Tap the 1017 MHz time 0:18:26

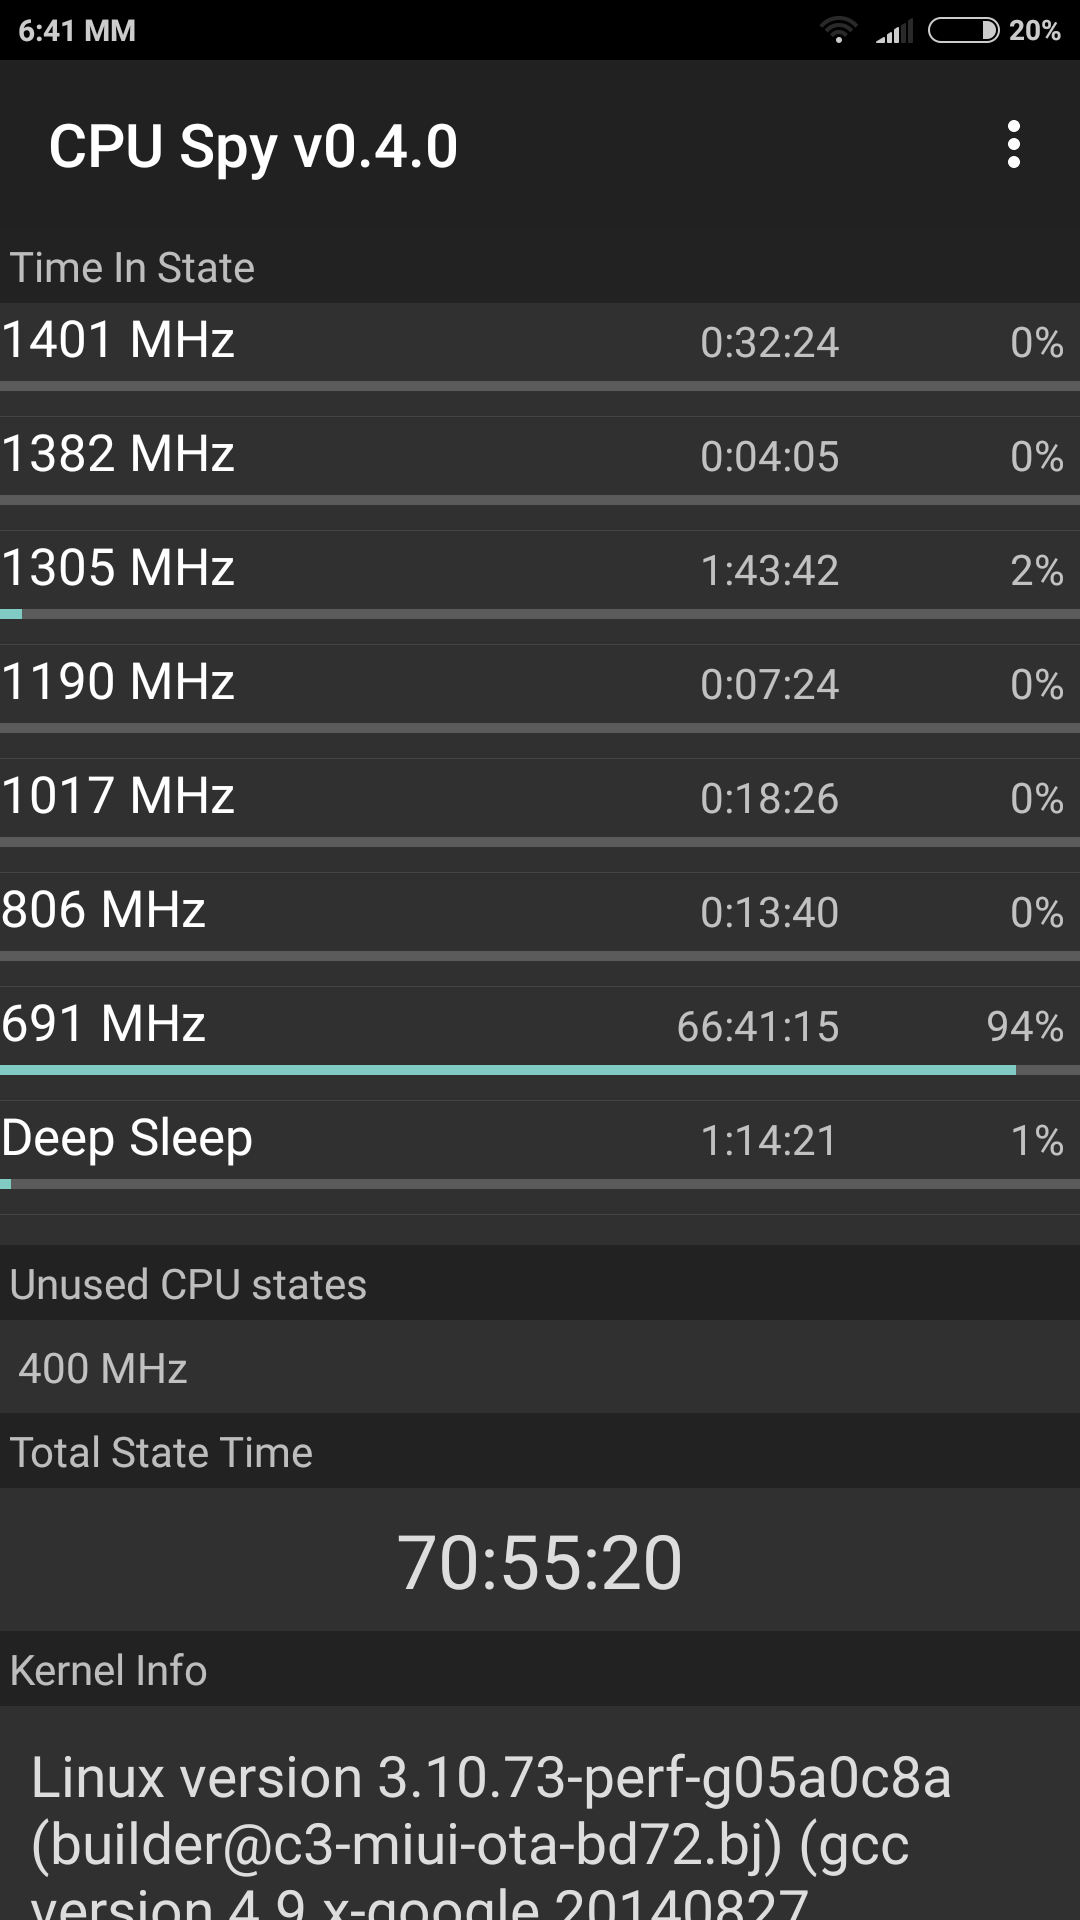coord(769,799)
